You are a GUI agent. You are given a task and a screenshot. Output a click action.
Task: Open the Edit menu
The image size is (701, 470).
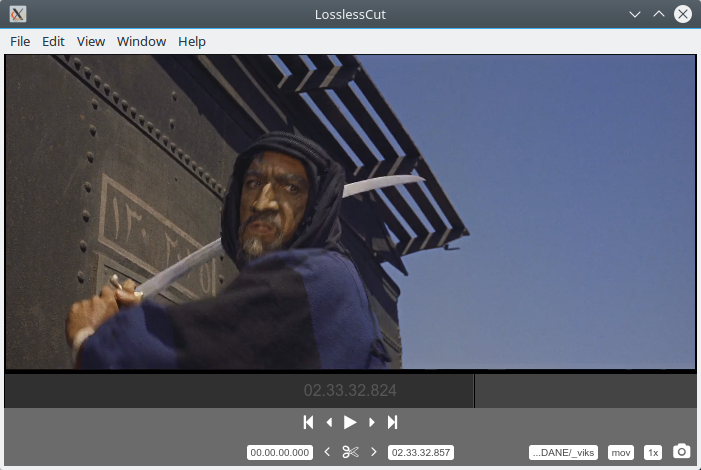pyautogui.click(x=53, y=42)
